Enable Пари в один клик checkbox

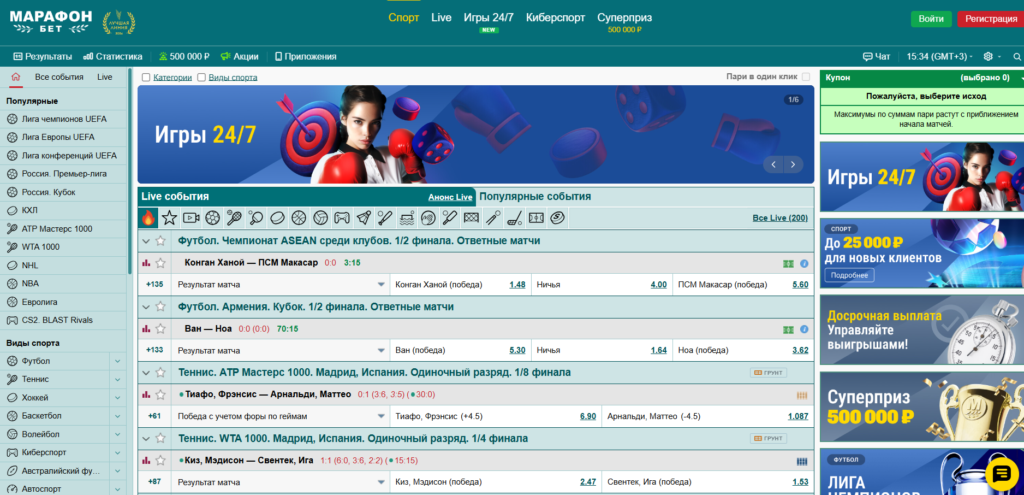pyautogui.click(x=807, y=77)
